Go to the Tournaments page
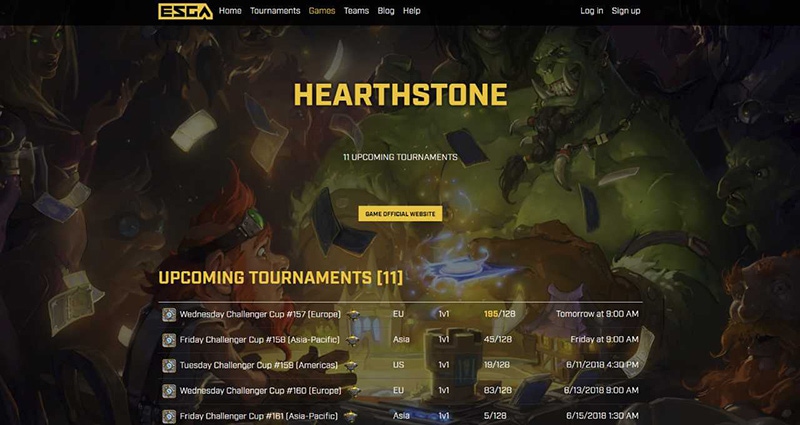This screenshot has height=425, width=800. point(275,11)
